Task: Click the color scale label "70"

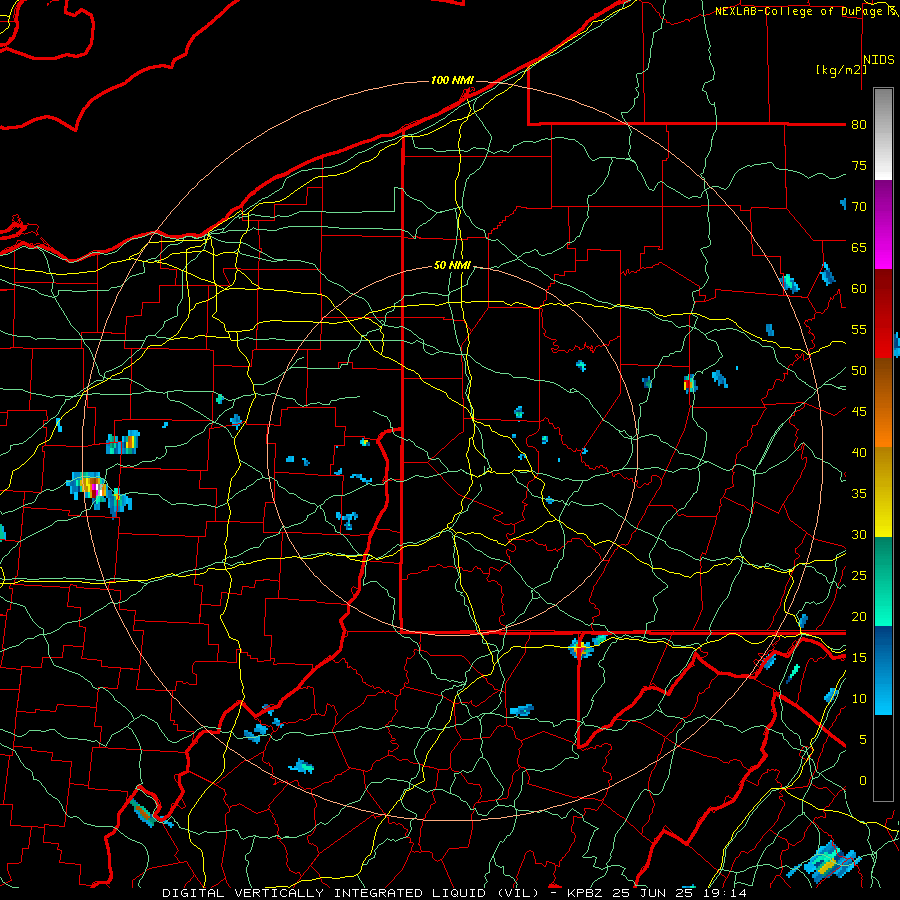Action: (859, 207)
